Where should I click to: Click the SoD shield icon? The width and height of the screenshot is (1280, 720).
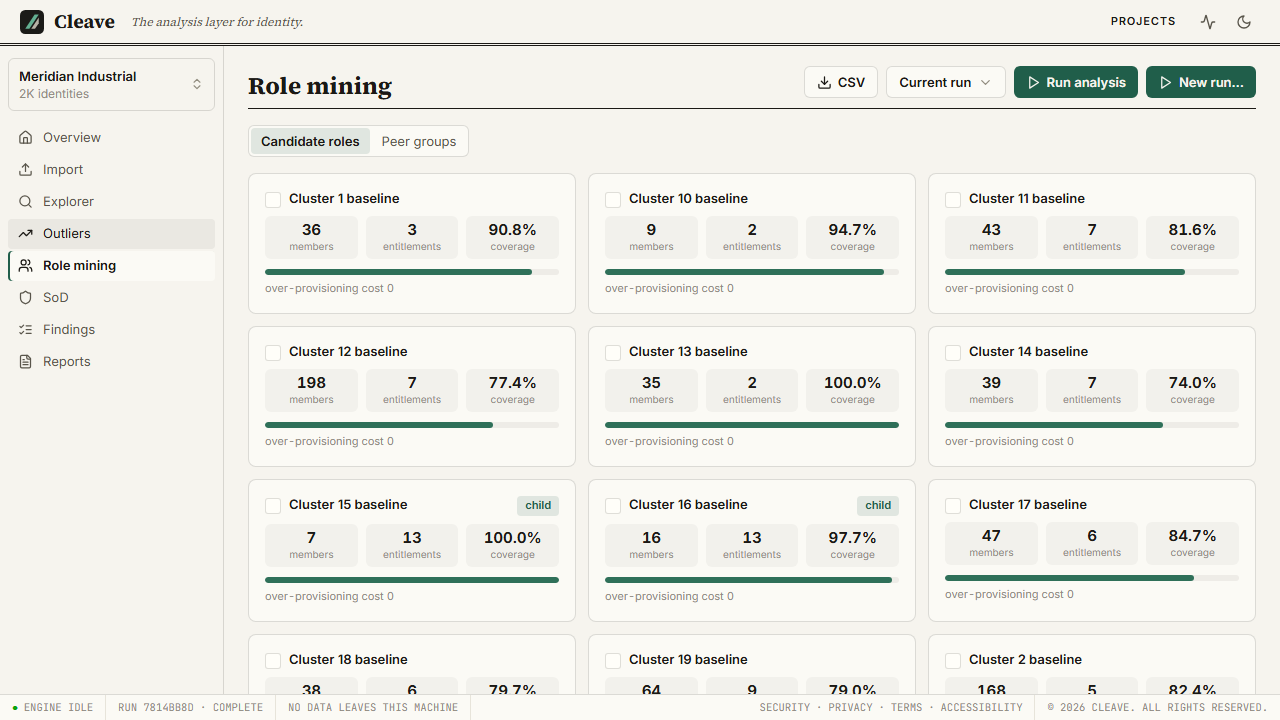26,298
